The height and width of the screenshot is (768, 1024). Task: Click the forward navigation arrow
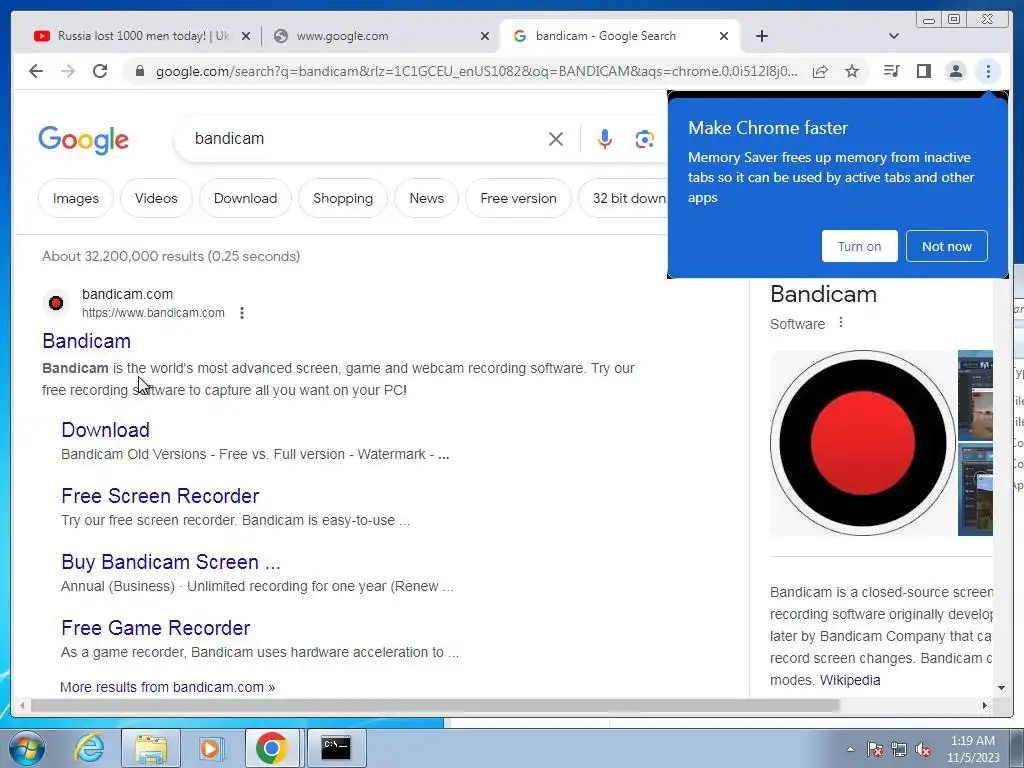pyautogui.click(x=68, y=71)
